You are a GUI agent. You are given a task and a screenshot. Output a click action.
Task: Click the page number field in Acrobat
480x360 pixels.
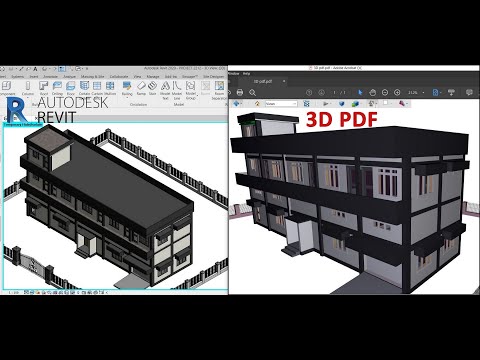pyautogui.click(x=335, y=92)
